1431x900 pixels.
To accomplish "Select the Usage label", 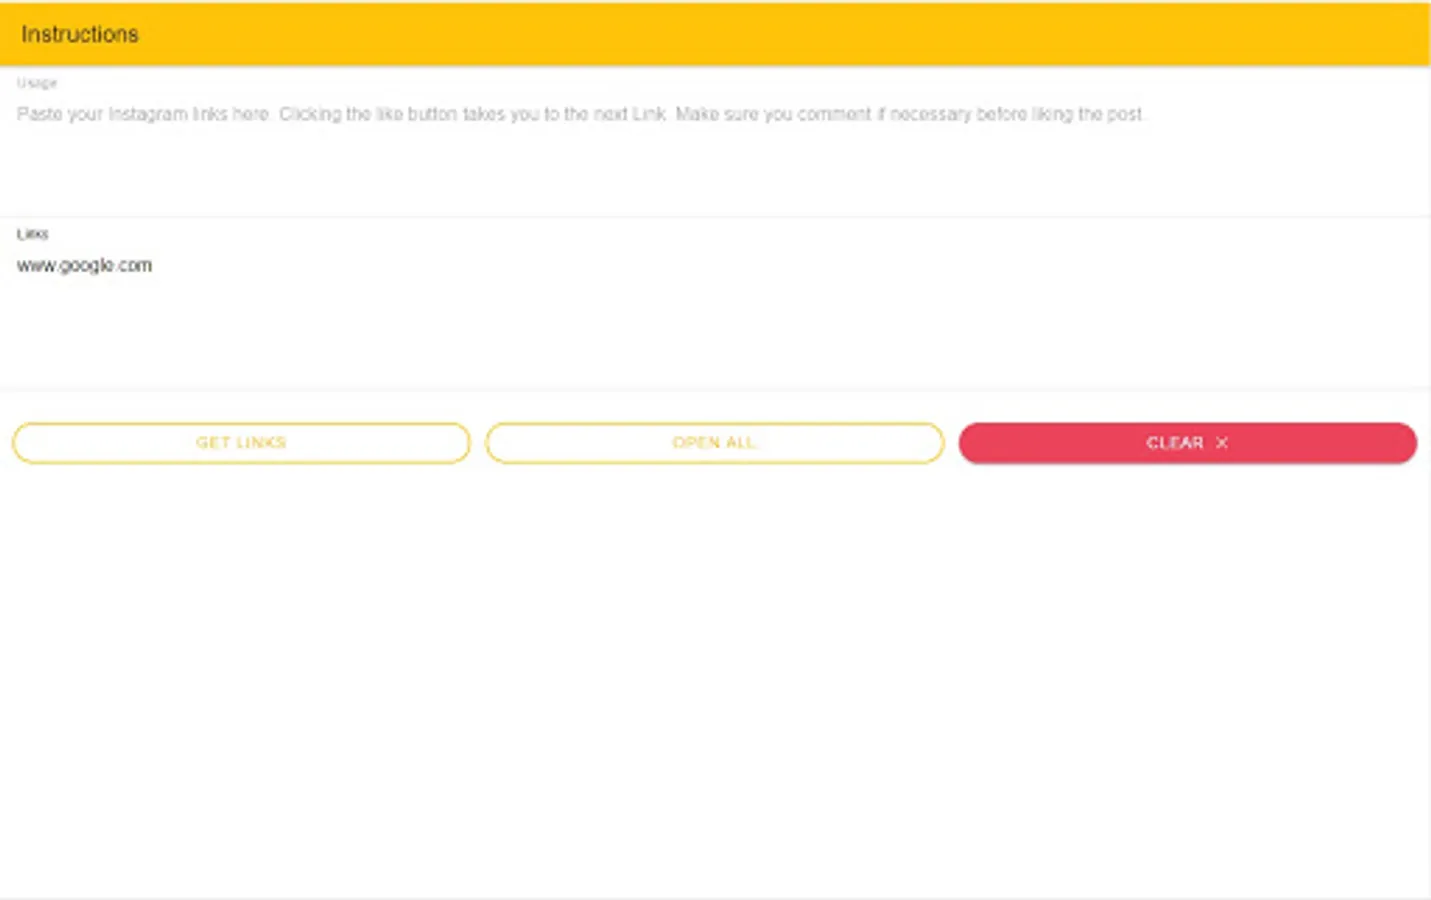I will pyautogui.click(x=36, y=82).
